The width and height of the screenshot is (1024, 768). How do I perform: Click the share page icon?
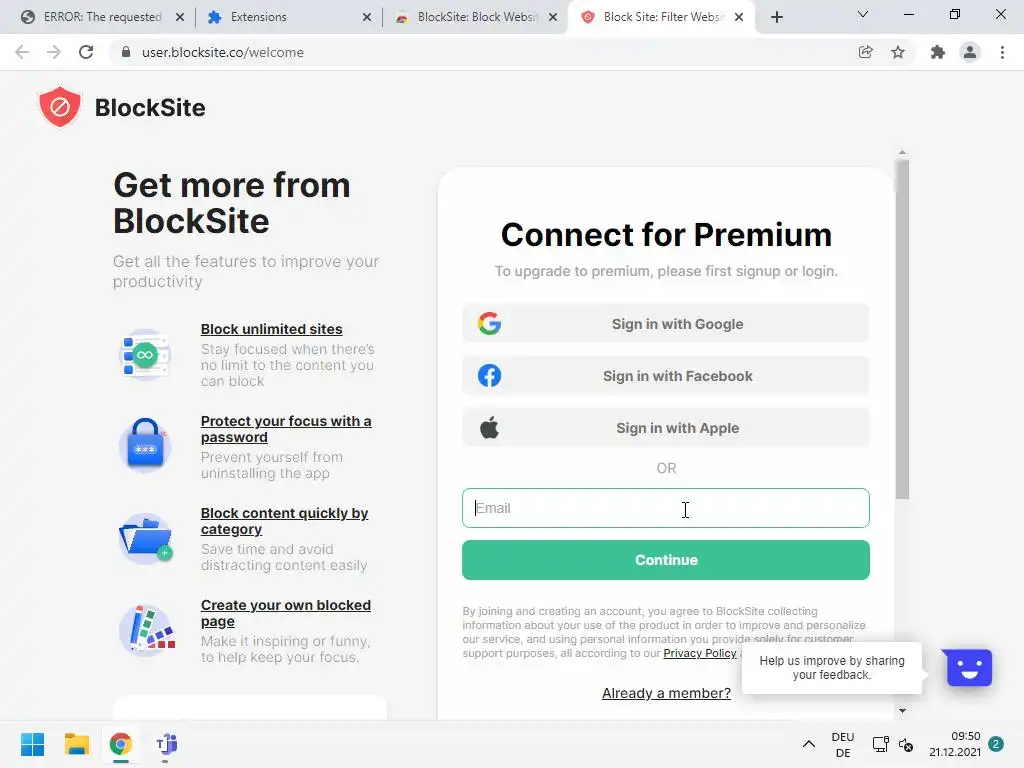866,52
